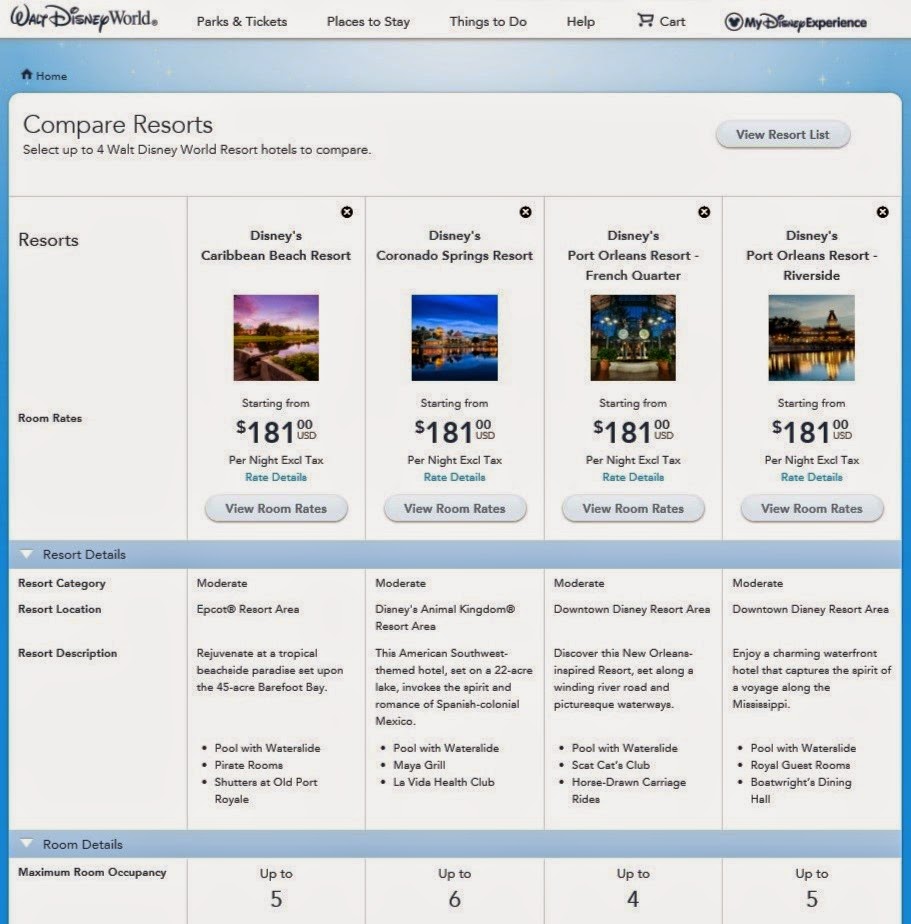Remove Port Orleans French Quarter column

pyautogui.click(x=704, y=212)
